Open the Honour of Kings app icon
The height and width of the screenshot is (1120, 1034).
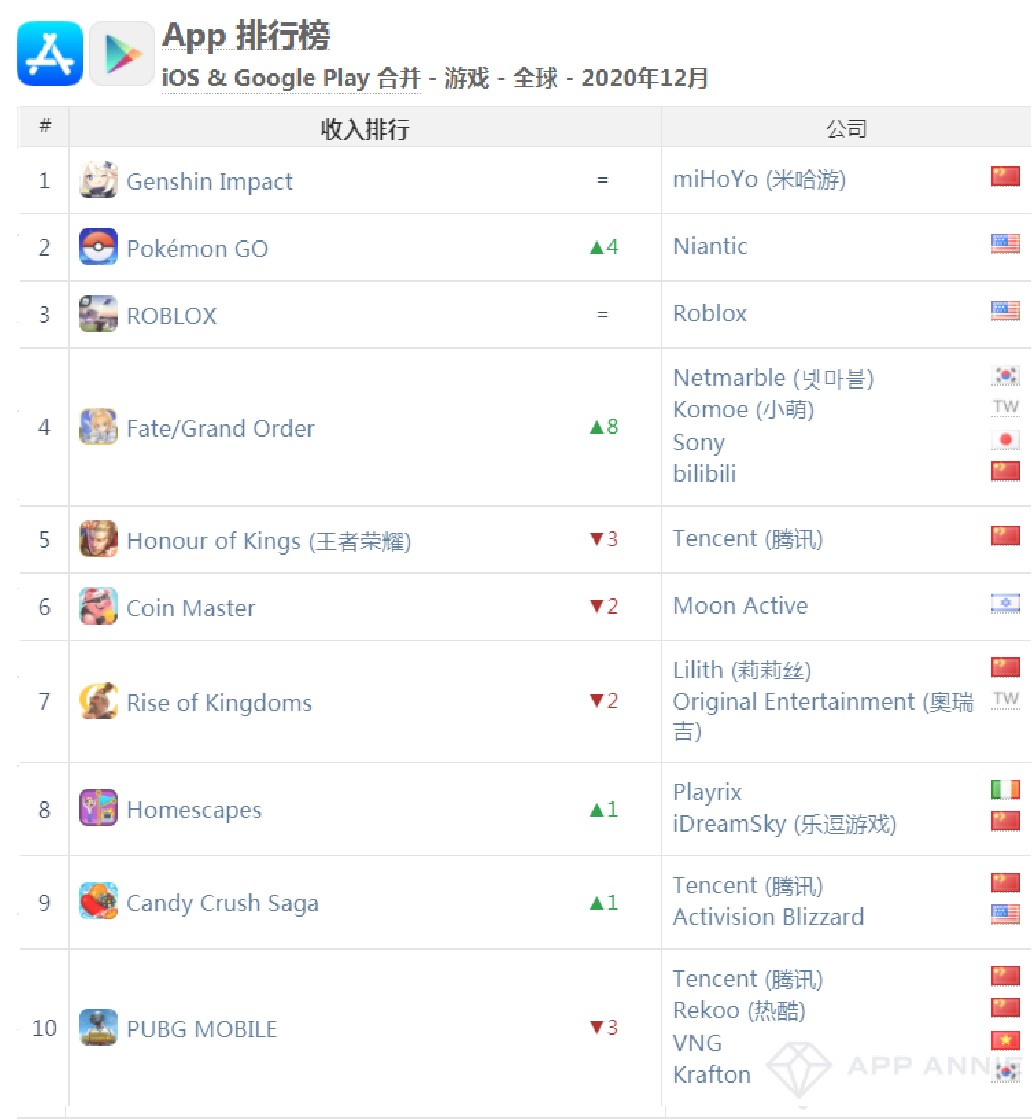point(99,539)
